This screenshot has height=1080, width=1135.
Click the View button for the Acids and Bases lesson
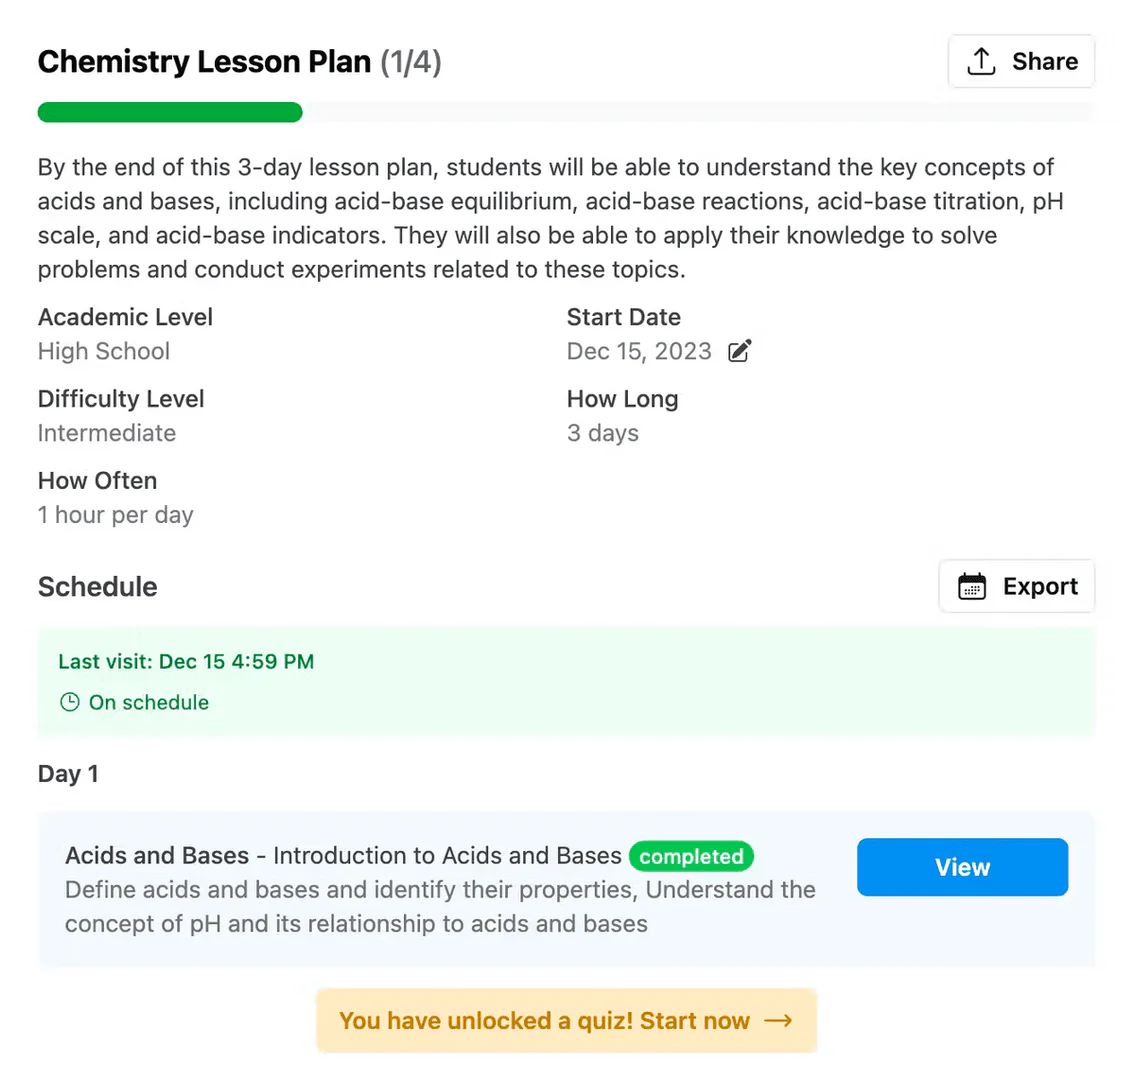[x=961, y=867]
